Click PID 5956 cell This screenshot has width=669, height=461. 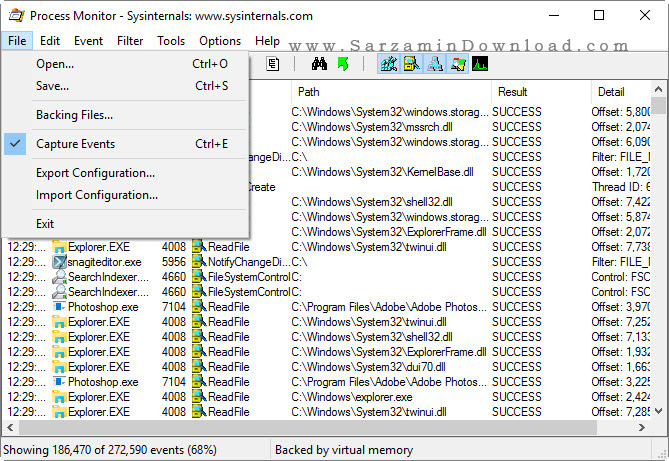(174, 262)
